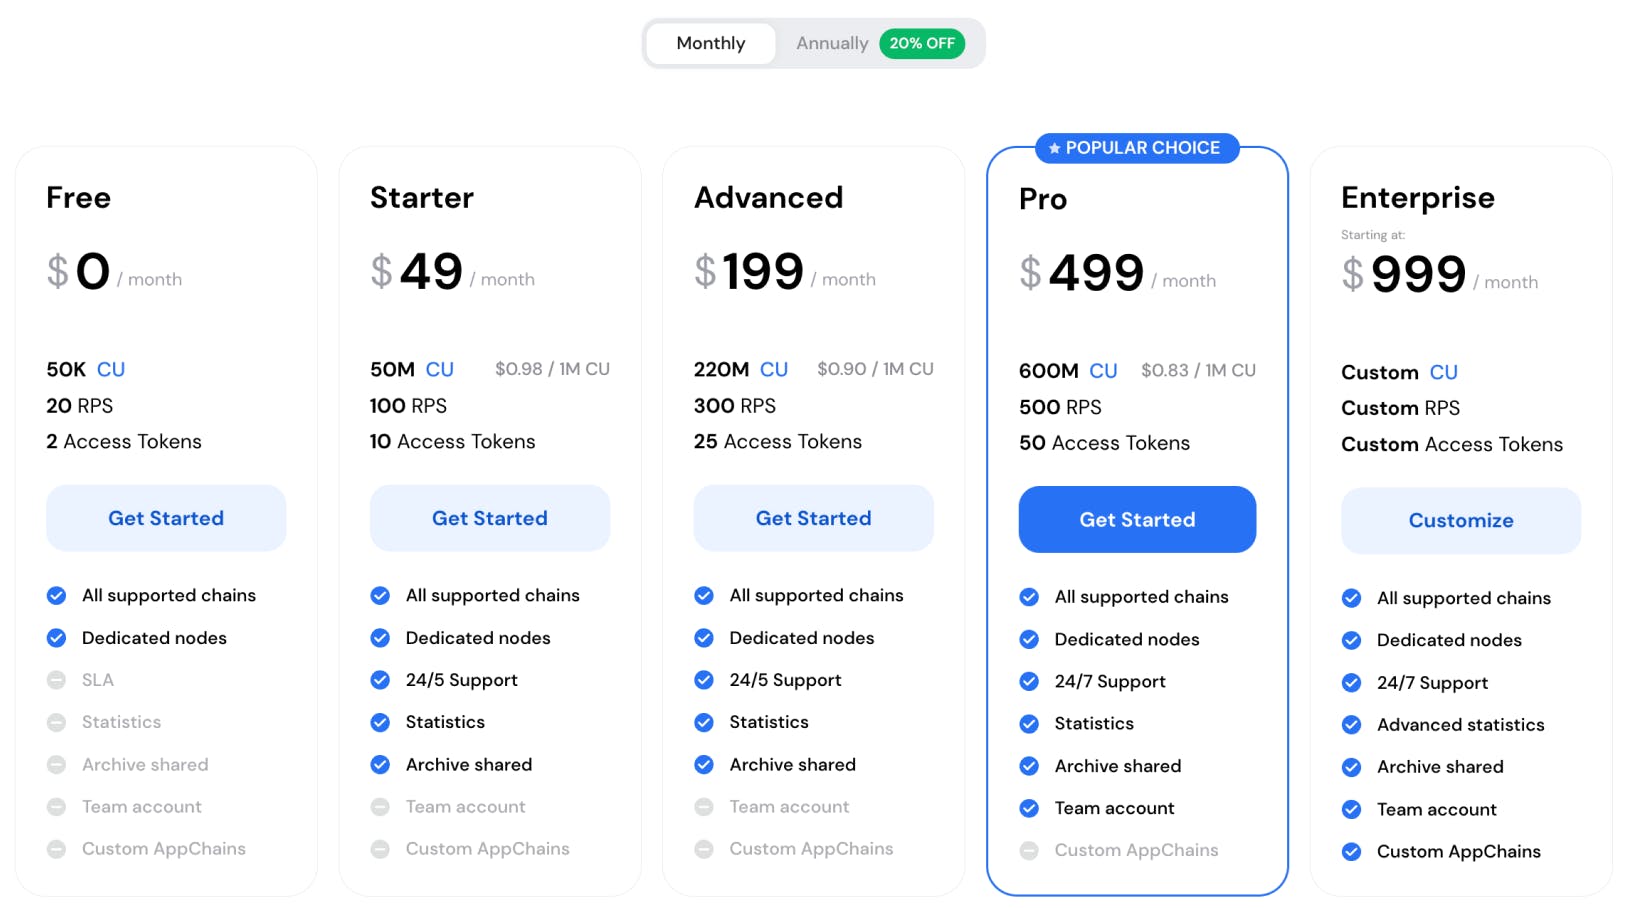Click the CU link in Enterprise plan
This screenshot has height=908, width=1632.
point(1443,372)
